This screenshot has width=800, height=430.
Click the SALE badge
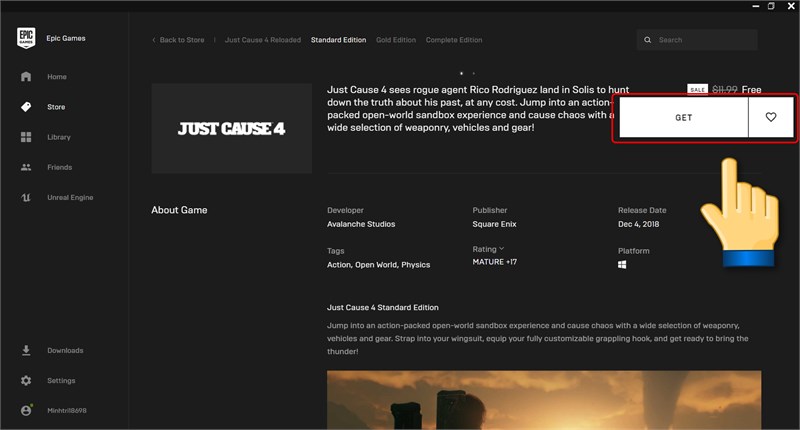[697, 89]
